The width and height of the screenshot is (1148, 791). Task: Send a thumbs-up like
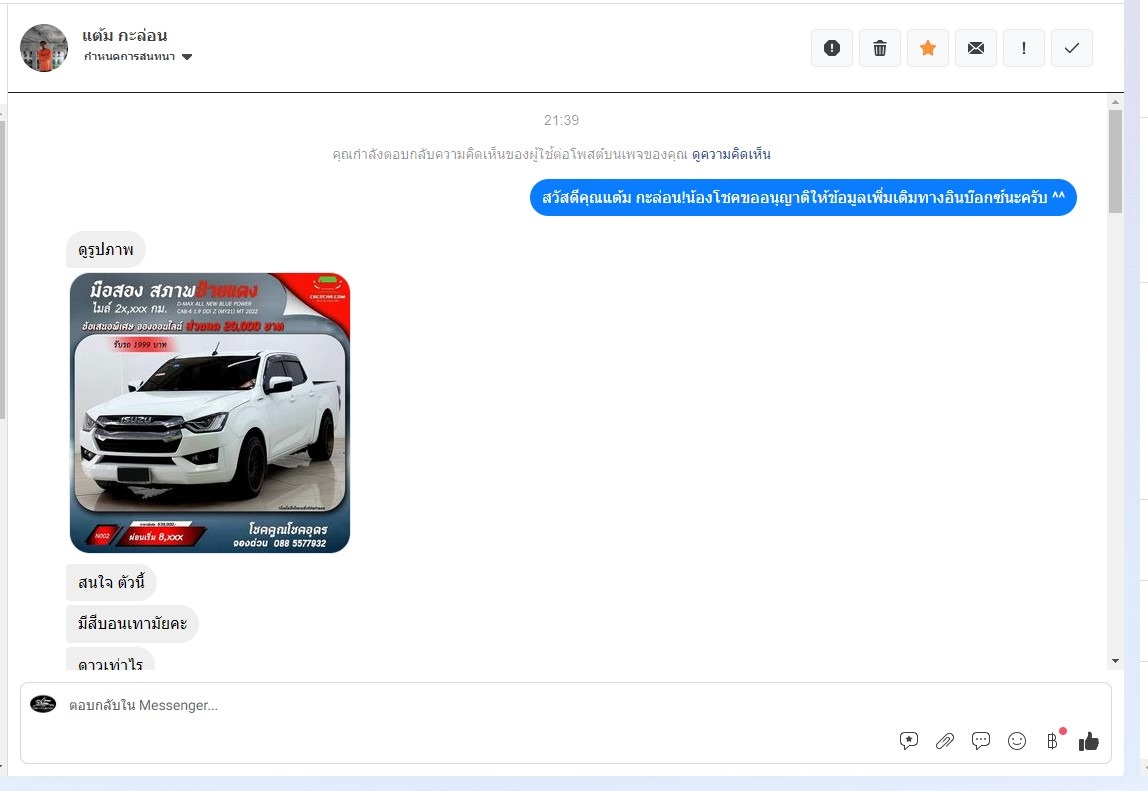[x=1089, y=741]
